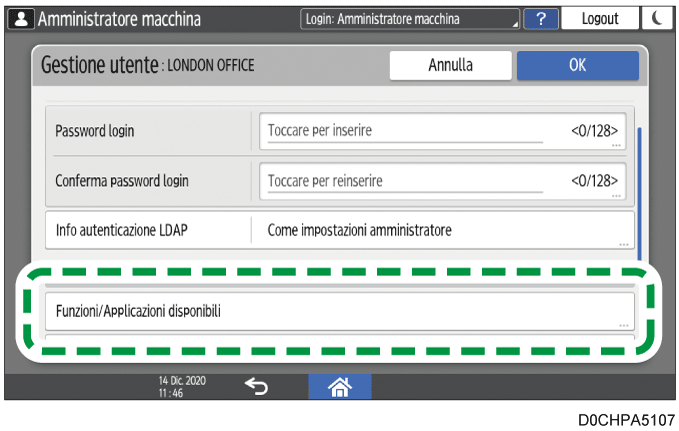Tap the partially visible row below Funzioni/Applicazioni
This screenshot has height=431, width=679.
(x=340, y=342)
